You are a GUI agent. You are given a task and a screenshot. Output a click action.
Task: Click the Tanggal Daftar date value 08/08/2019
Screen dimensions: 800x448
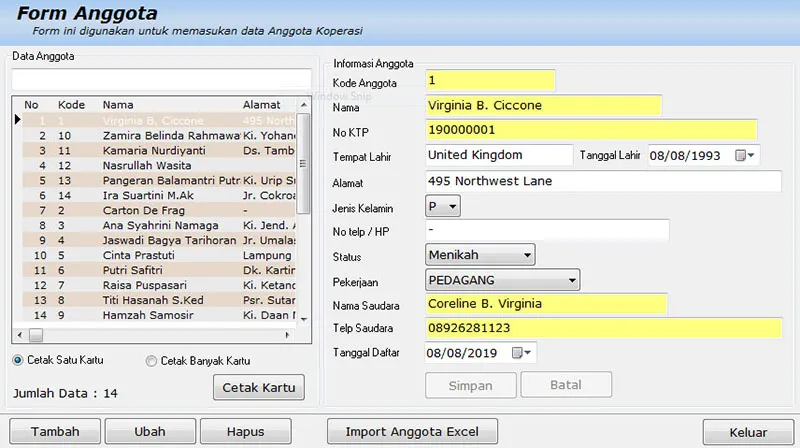click(x=461, y=353)
